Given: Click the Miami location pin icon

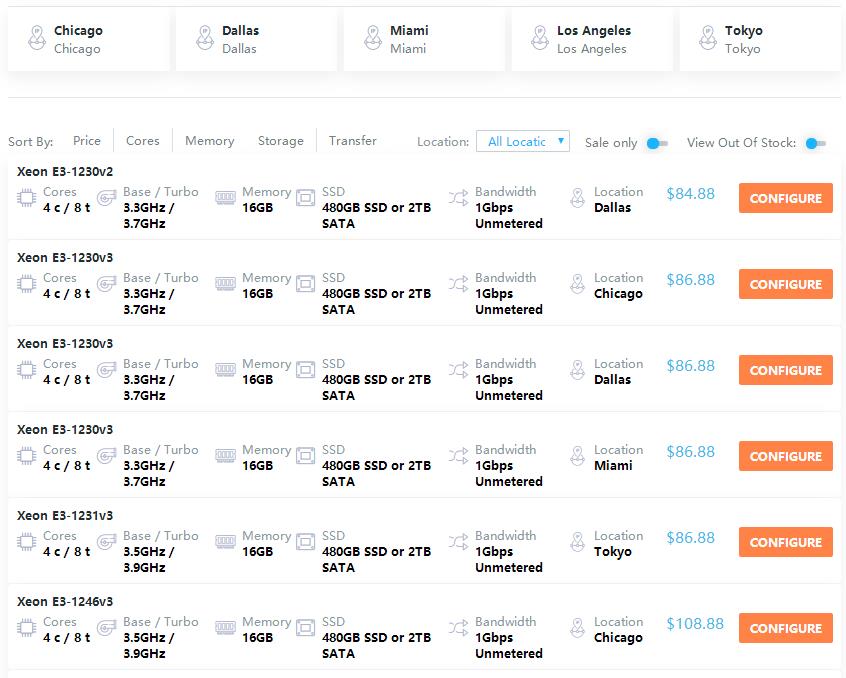Looking at the screenshot, I should (x=373, y=39).
